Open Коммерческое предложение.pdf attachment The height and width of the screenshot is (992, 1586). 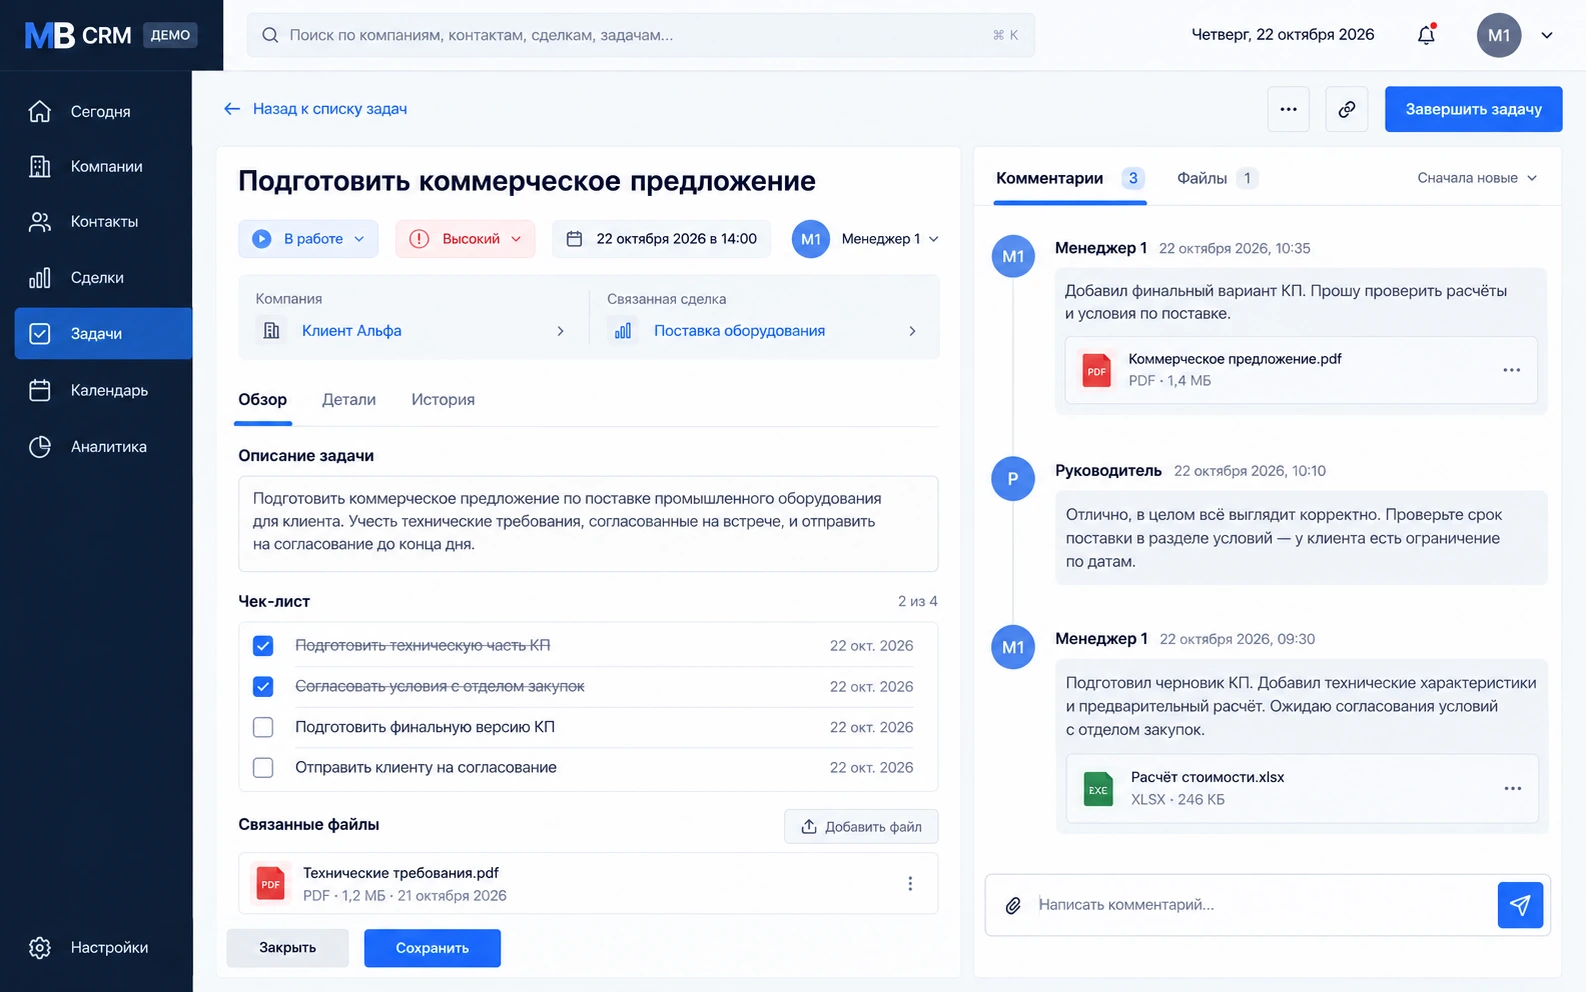1301,370
